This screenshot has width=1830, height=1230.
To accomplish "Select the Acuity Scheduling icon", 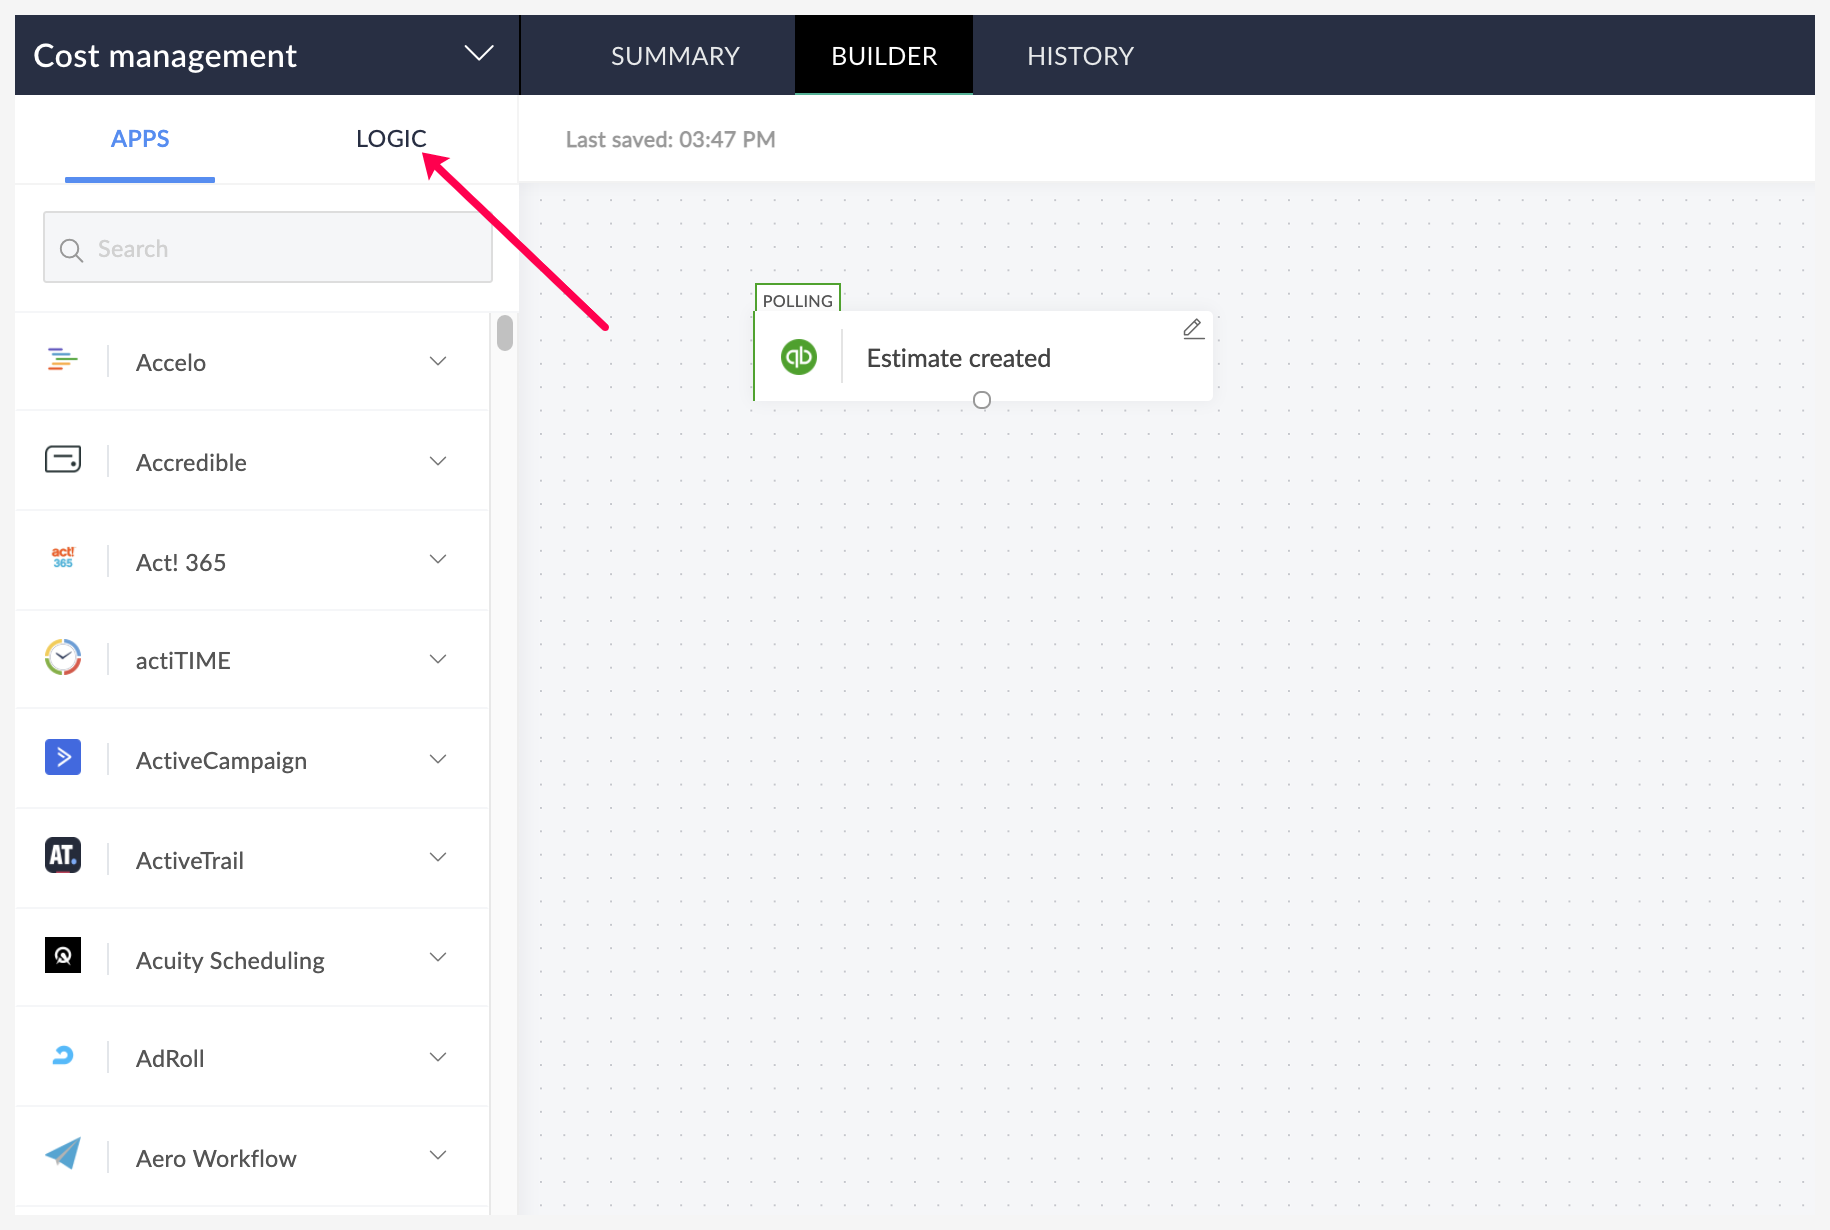I will 63,956.
